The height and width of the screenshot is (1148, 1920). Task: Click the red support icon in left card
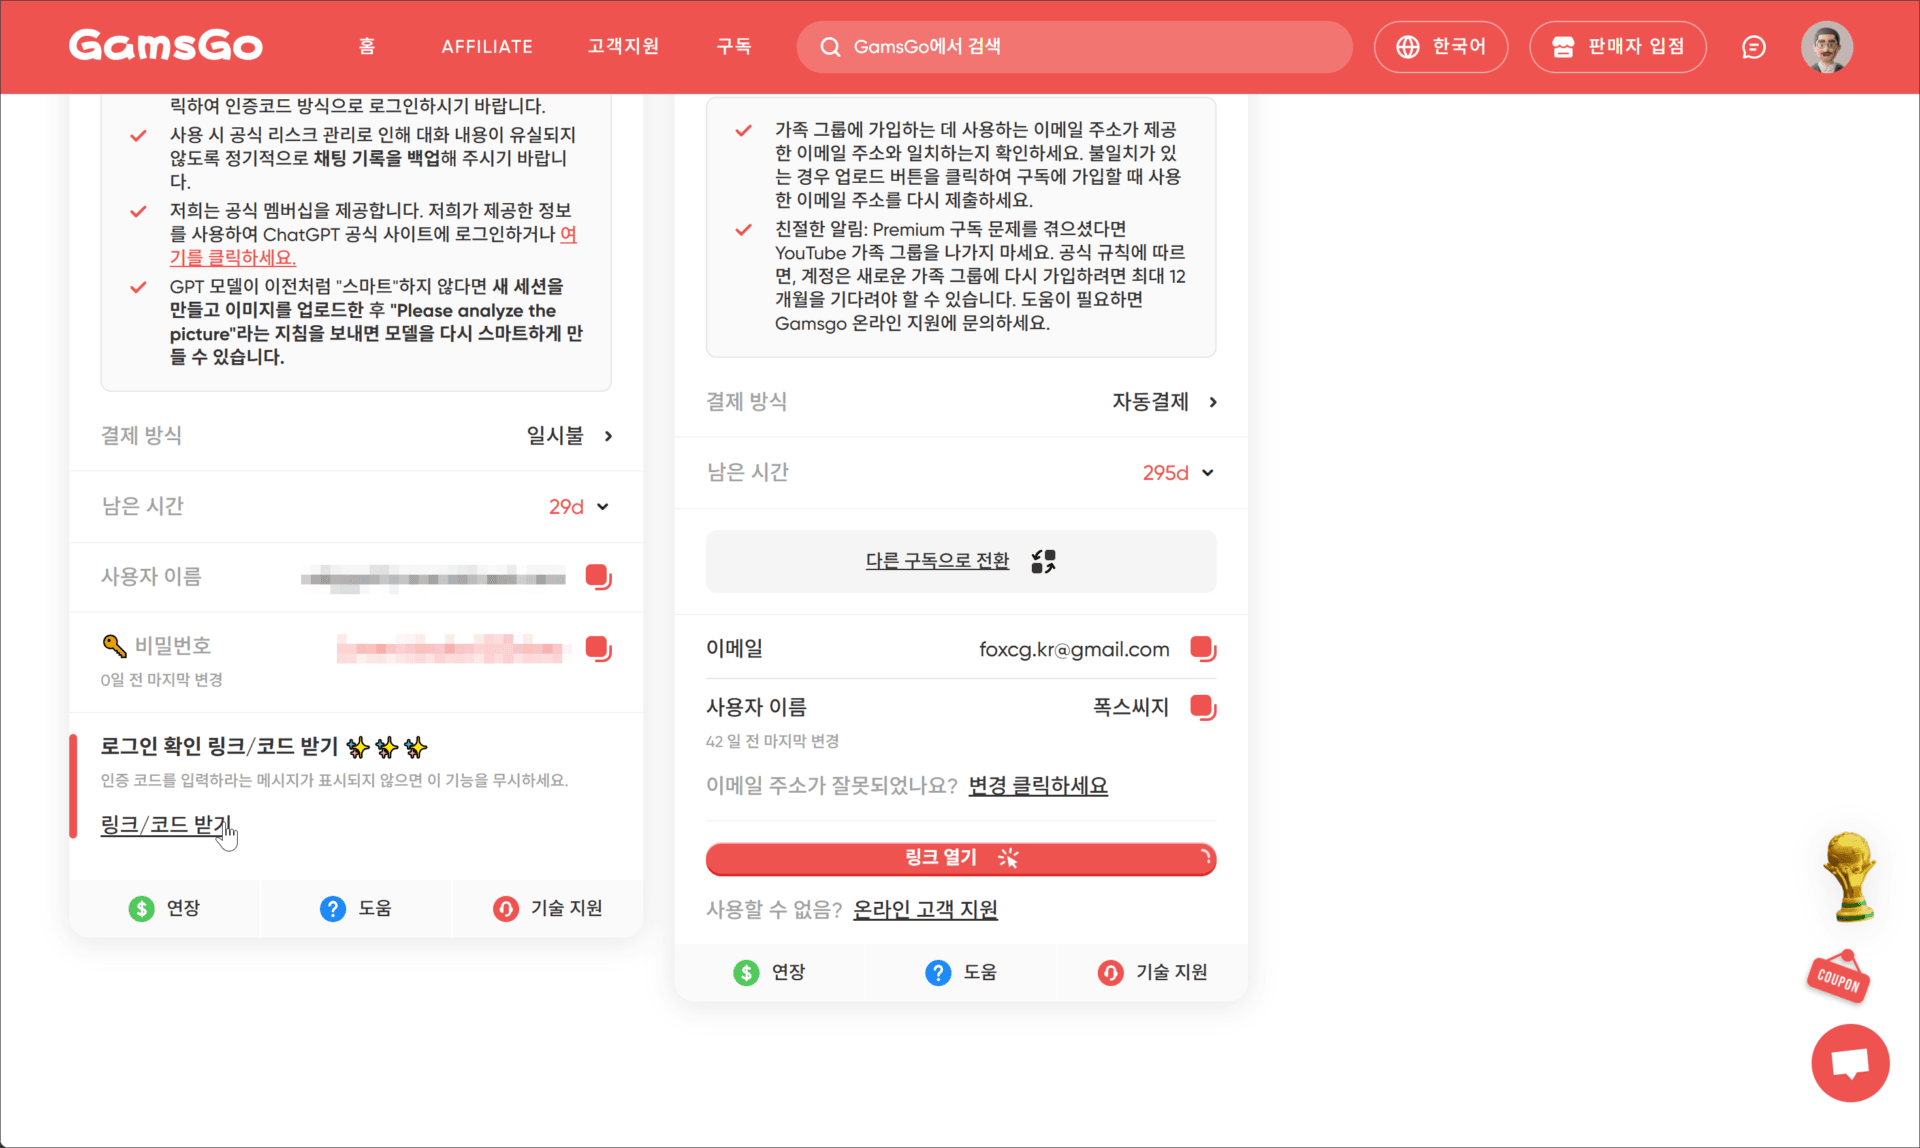pos(506,909)
